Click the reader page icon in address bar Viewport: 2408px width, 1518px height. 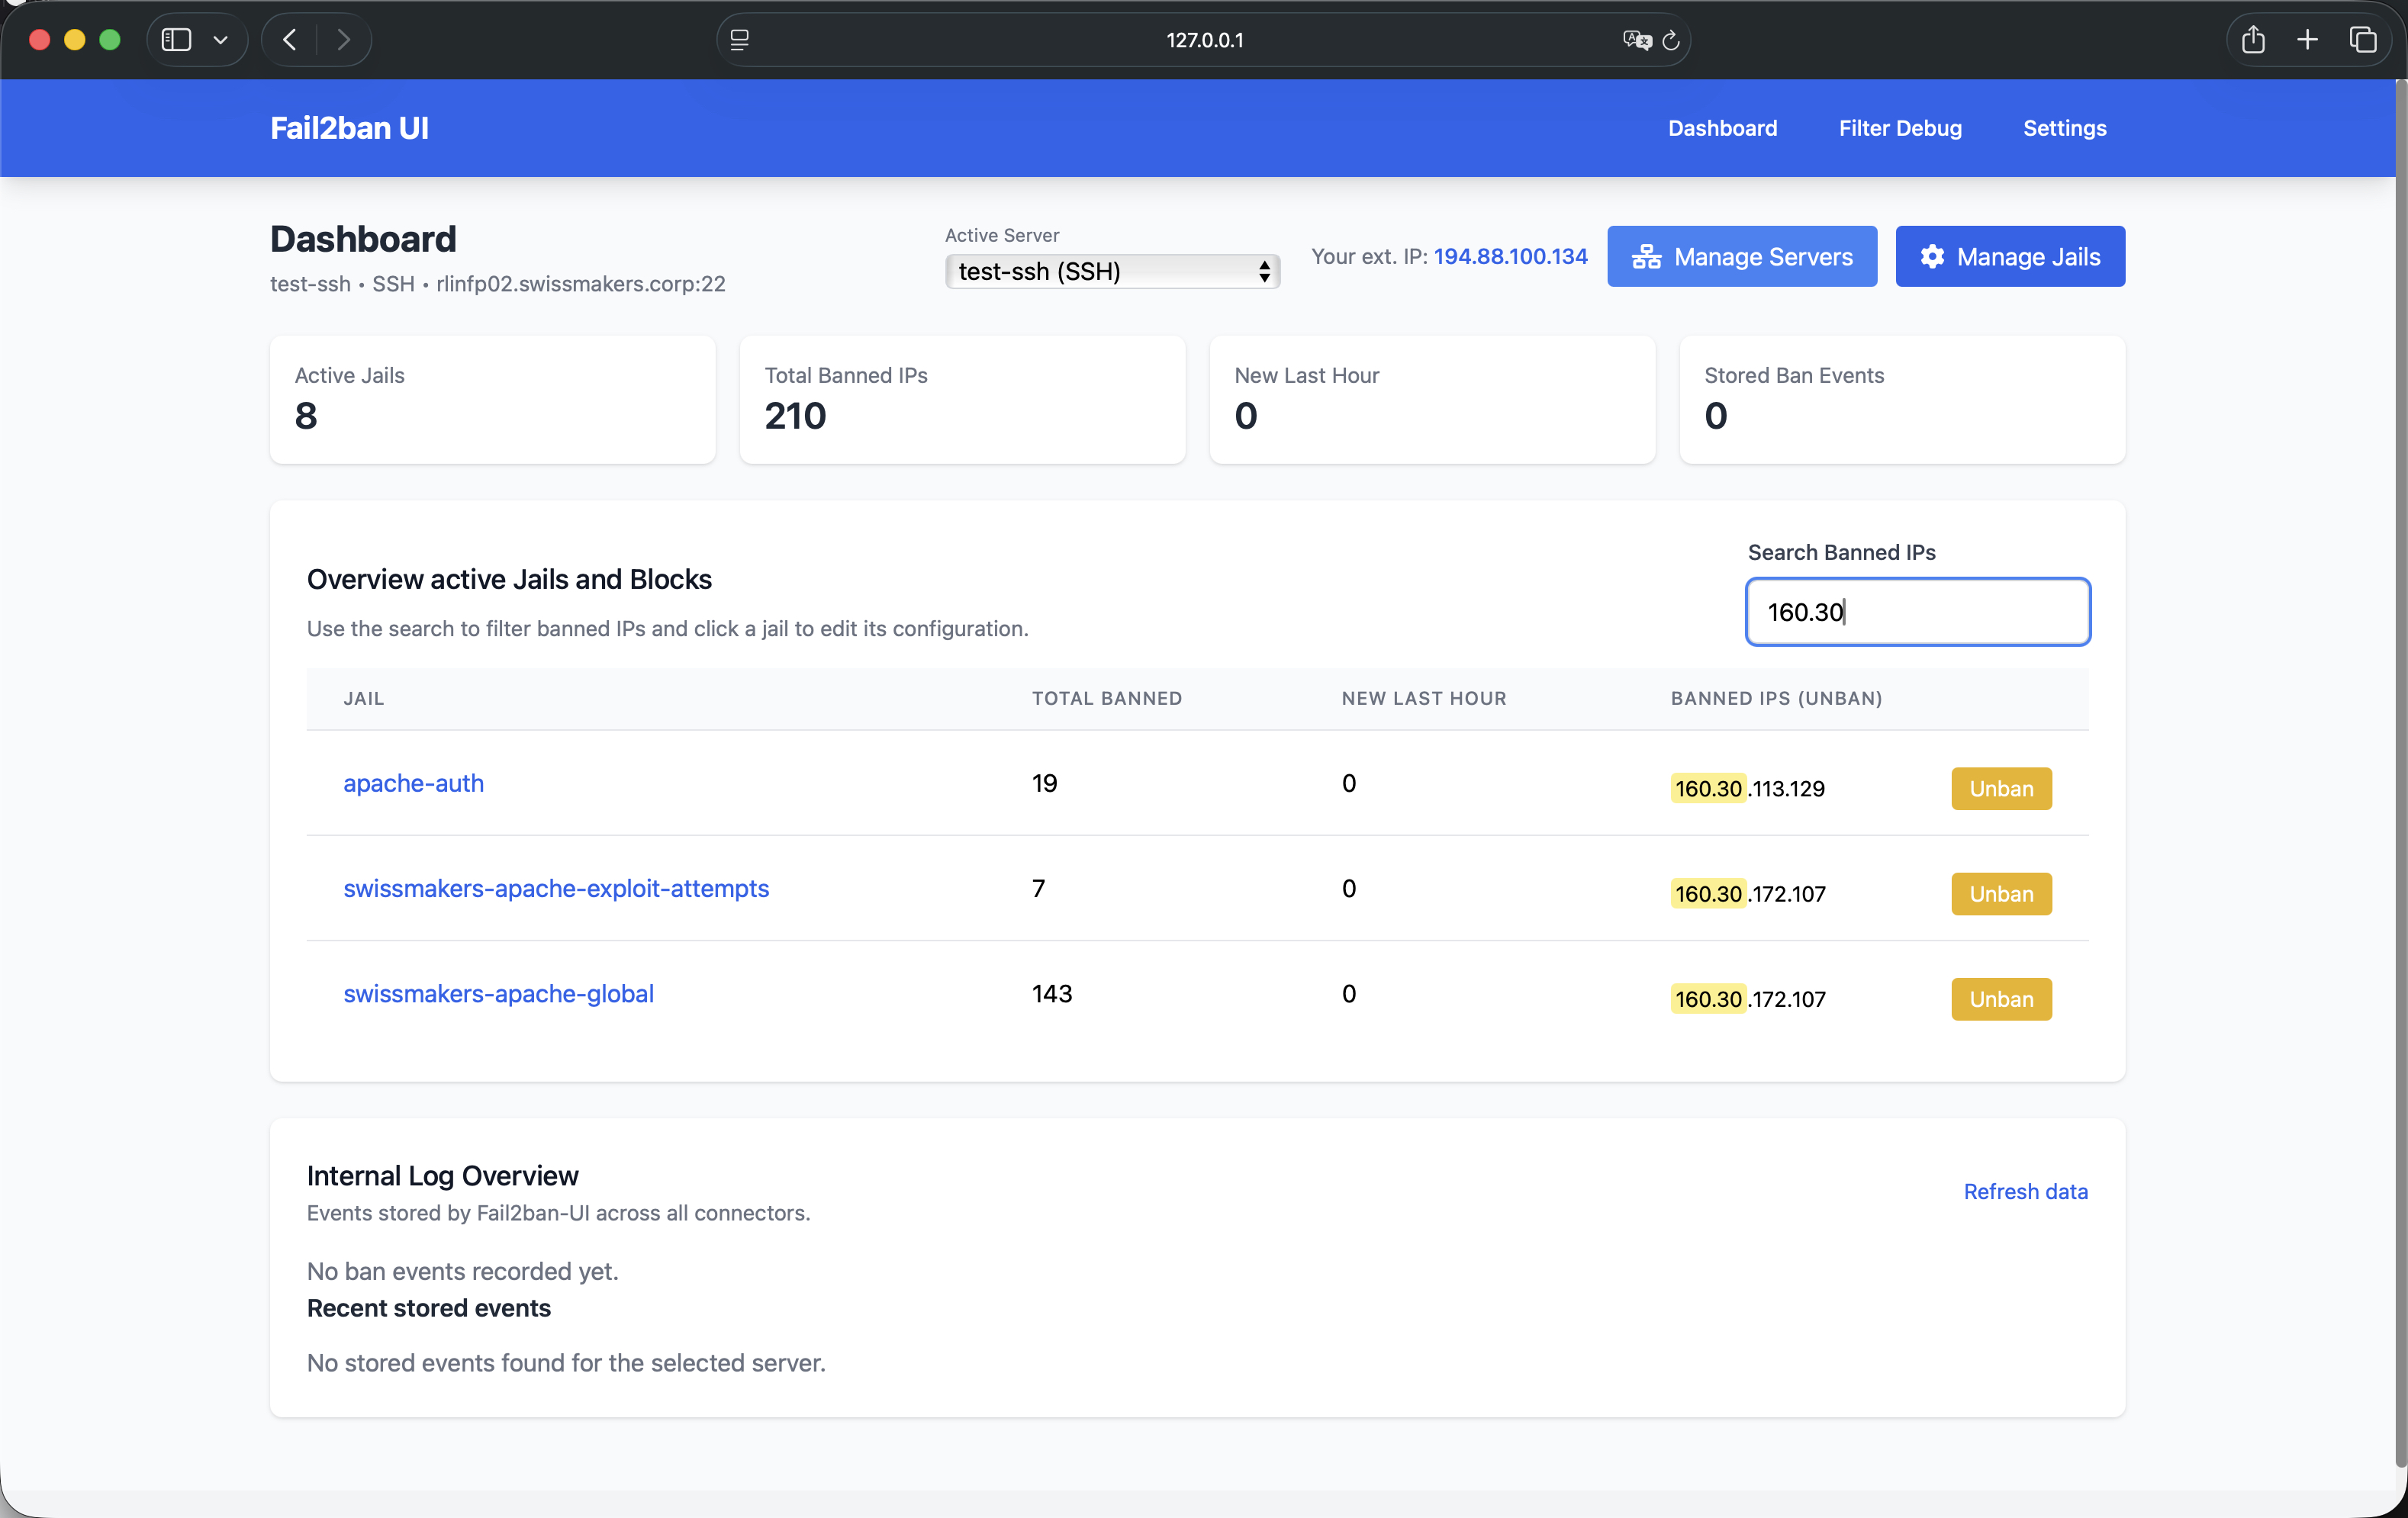740,40
